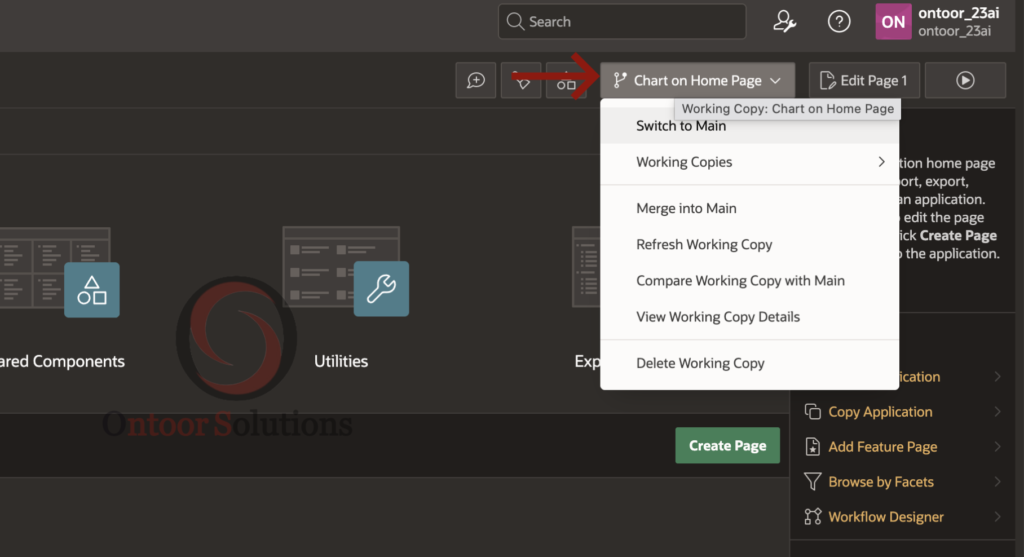Select Switch to Main menu item
This screenshot has height=557, width=1024.
point(681,126)
